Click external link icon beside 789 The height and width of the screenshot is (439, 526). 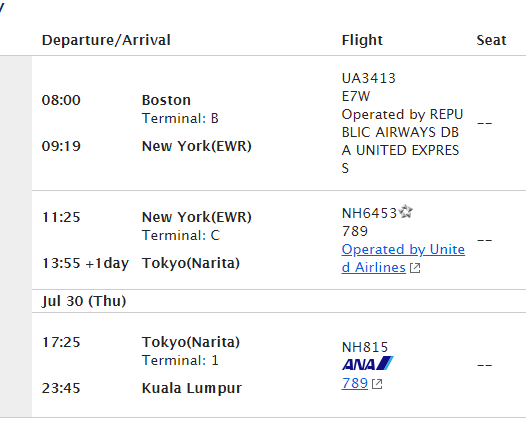coord(377,384)
